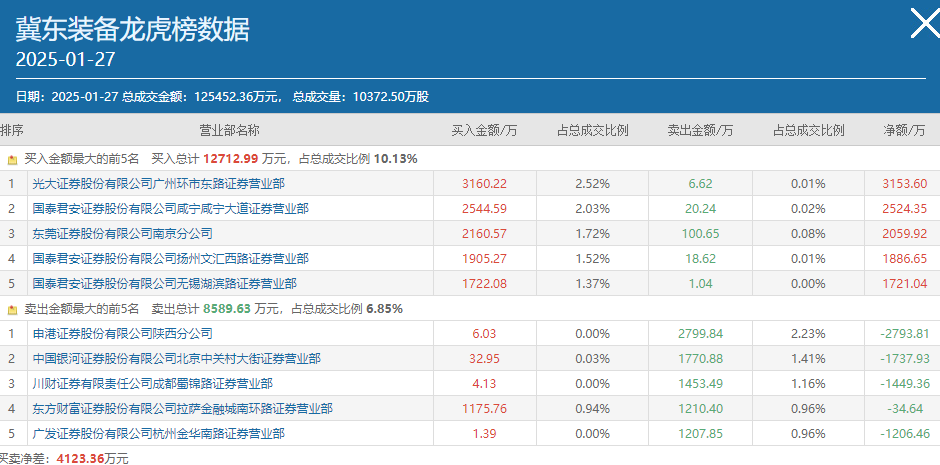Image resolution: width=940 pixels, height=465 pixels.
Task: Open 申港证券股份有限公司陕西分公司 link
Action: 122,333
